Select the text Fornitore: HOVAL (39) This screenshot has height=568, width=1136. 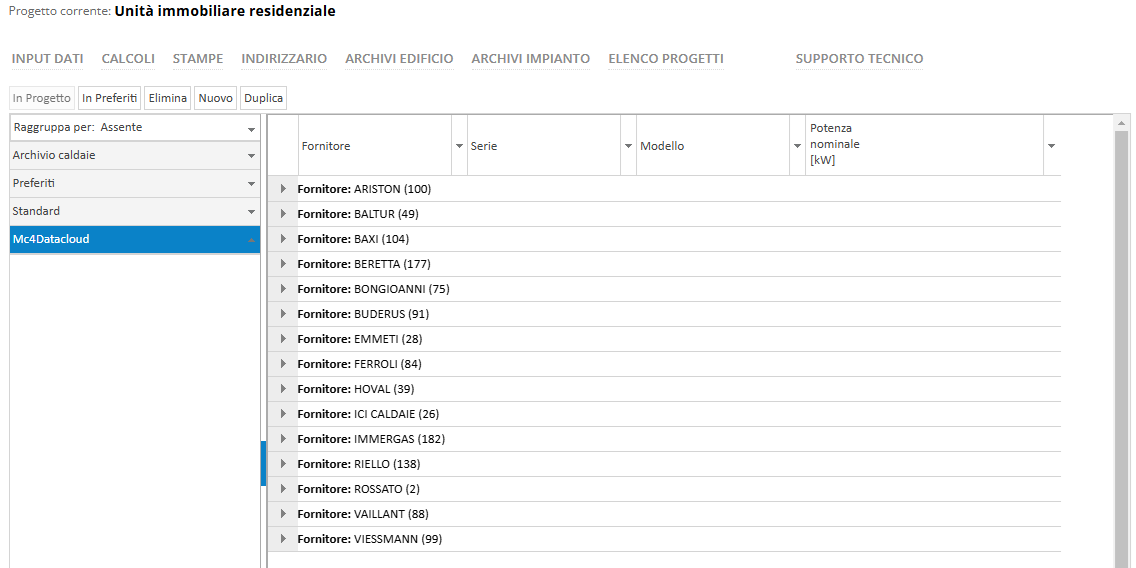356,389
